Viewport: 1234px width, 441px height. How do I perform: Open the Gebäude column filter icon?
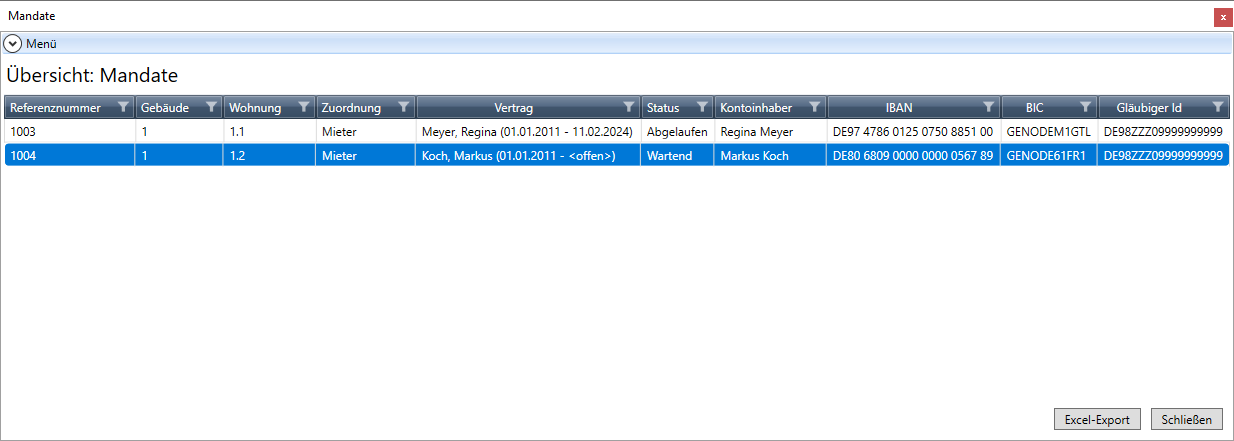click(x=211, y=107)
